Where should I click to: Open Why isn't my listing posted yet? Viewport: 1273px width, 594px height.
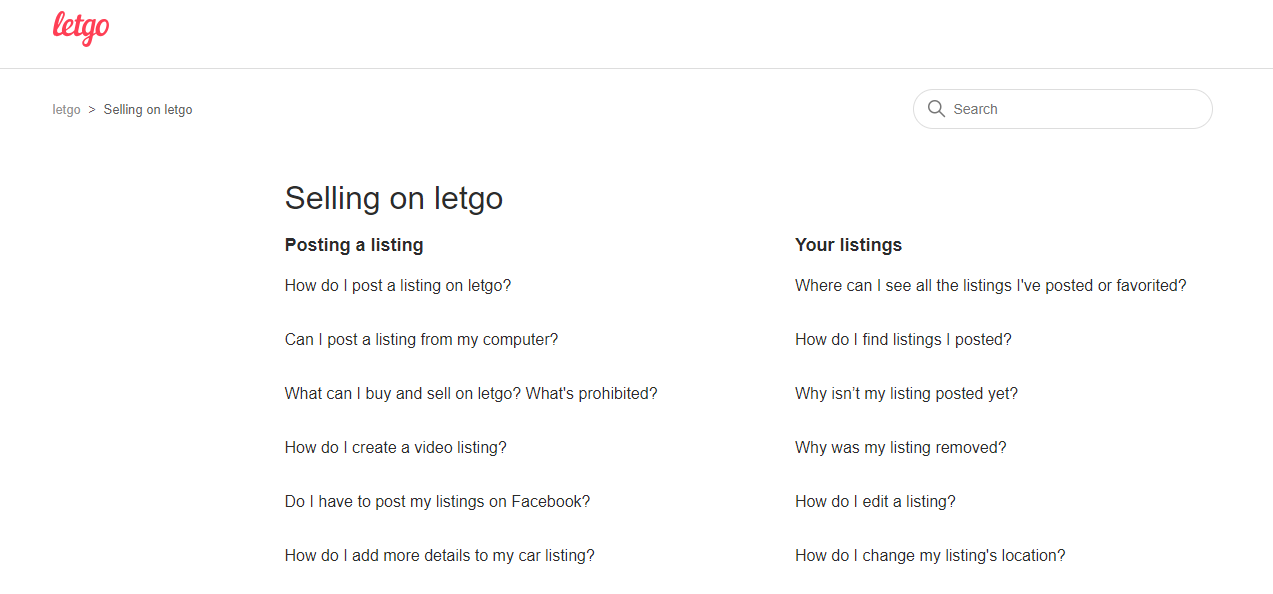[906, 393]
